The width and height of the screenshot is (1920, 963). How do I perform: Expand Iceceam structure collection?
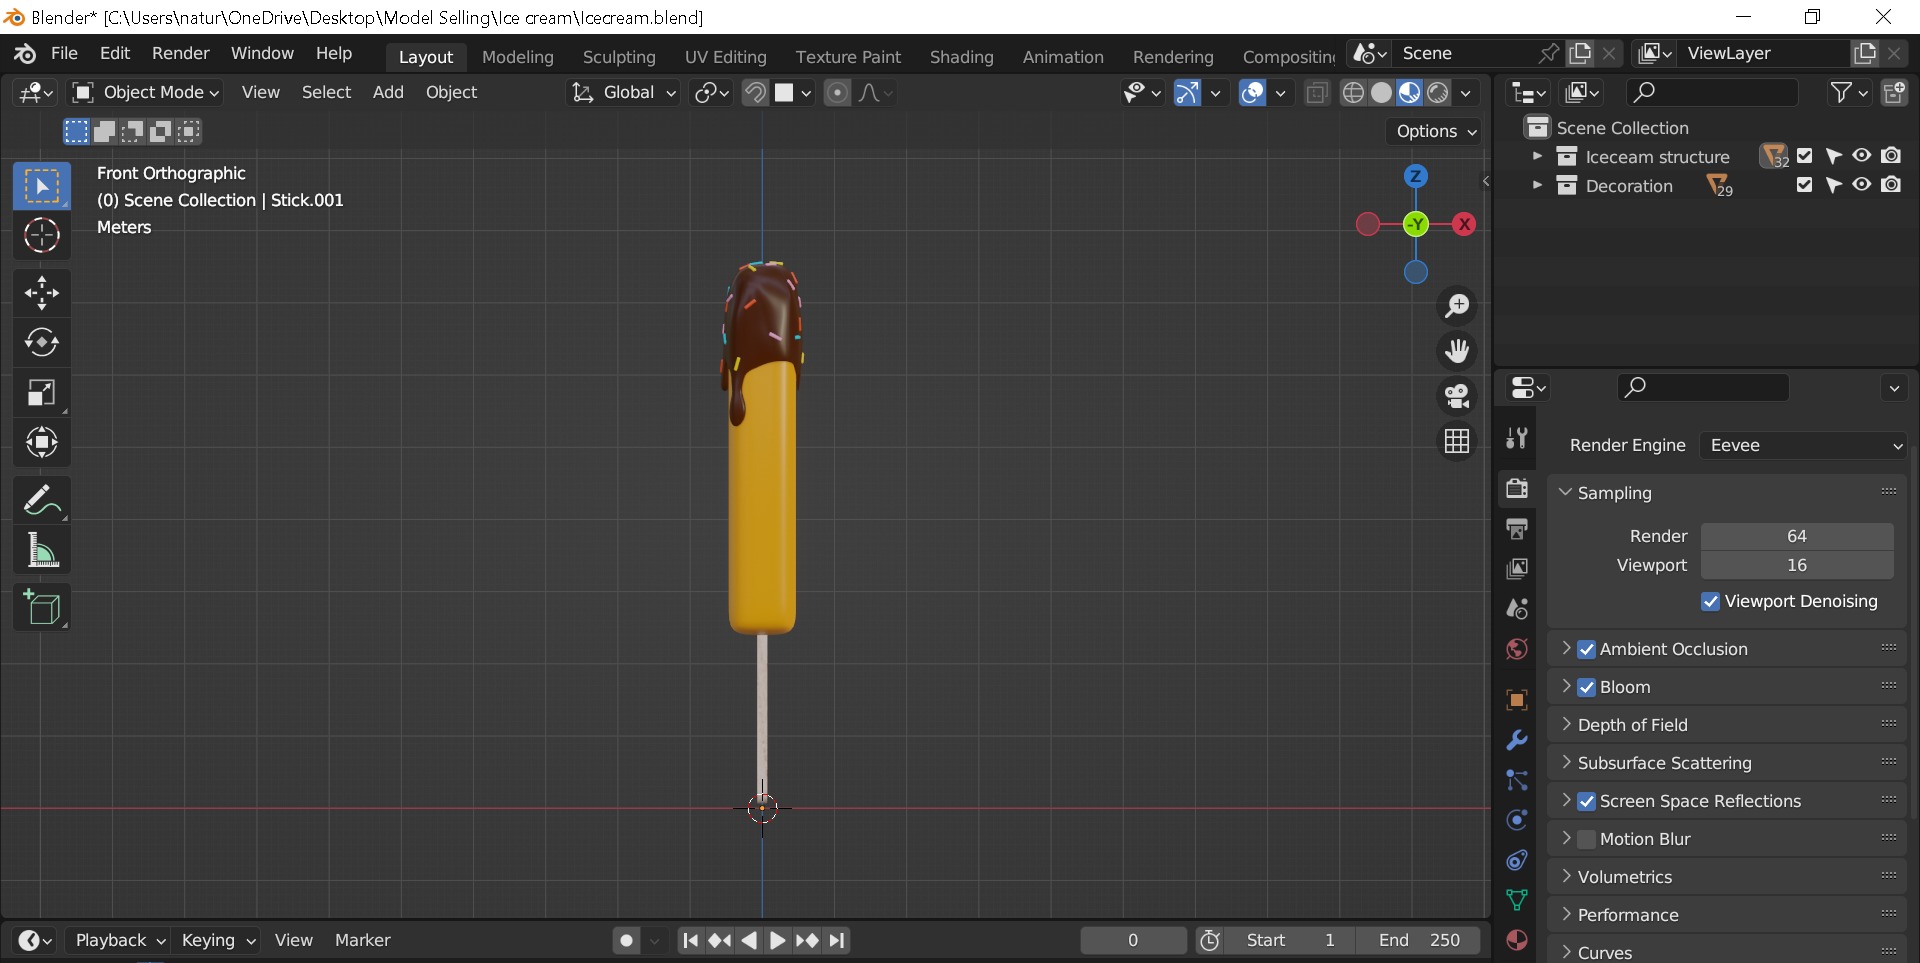pos(1537,156)
